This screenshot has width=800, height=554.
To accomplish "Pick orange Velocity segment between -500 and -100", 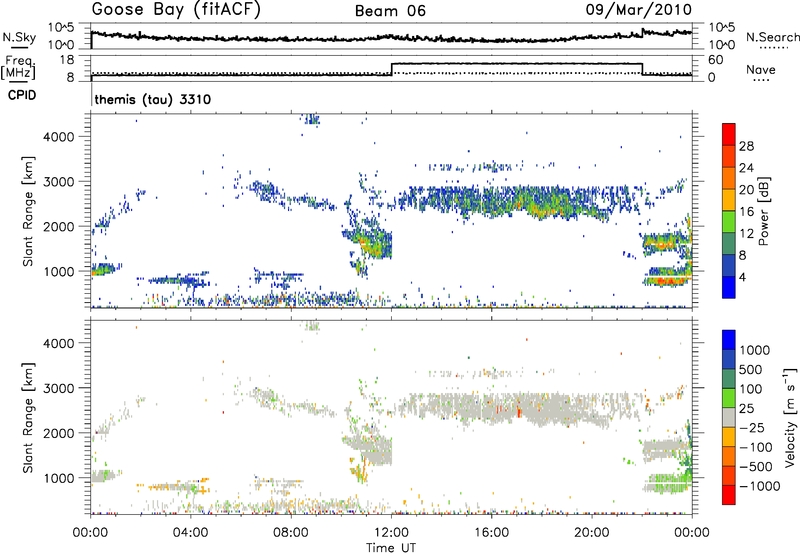I will [x=729, y=456].
